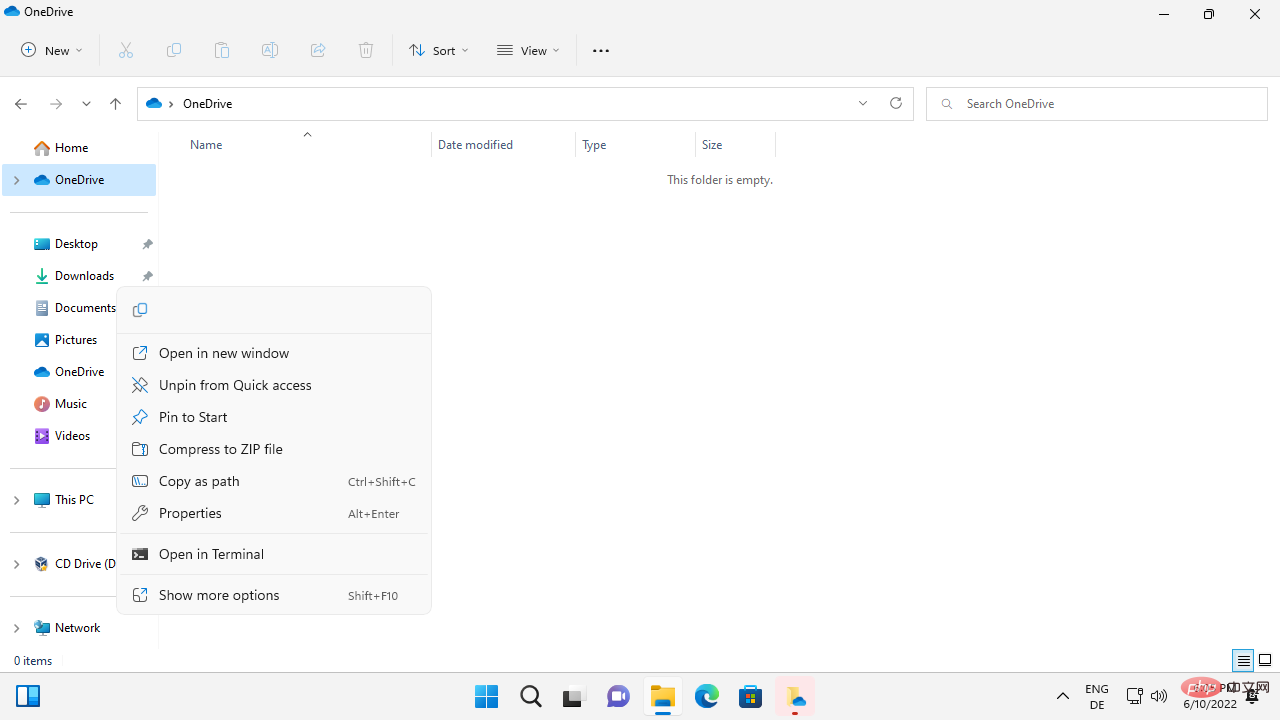Click the ENG DE language indicator
This screenshot has height=720, width=1280.
tap(1096, 697)
